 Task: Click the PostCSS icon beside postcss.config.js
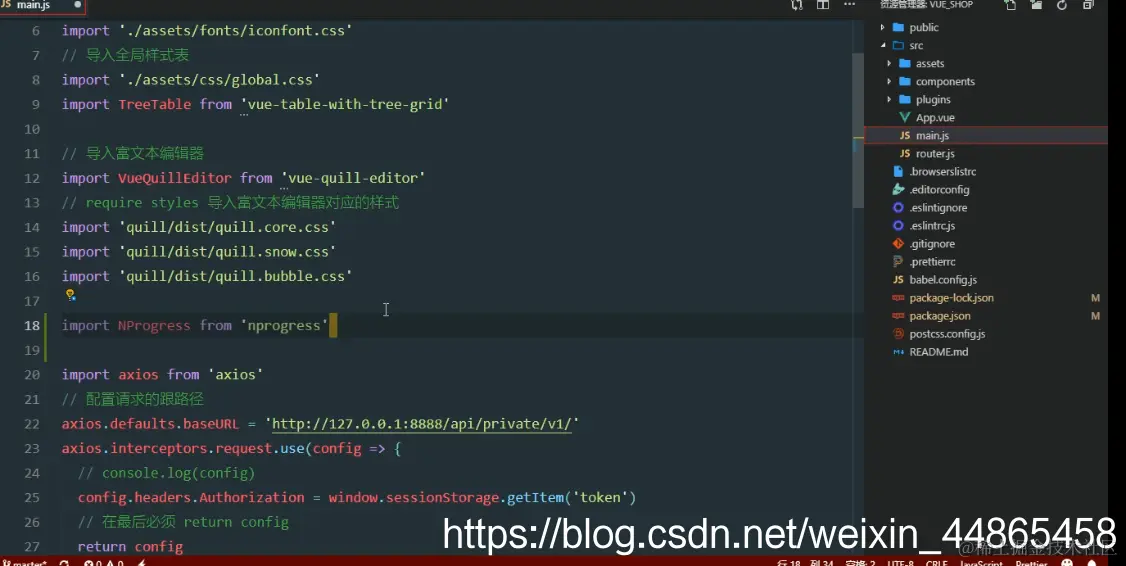tap(898, 333)
